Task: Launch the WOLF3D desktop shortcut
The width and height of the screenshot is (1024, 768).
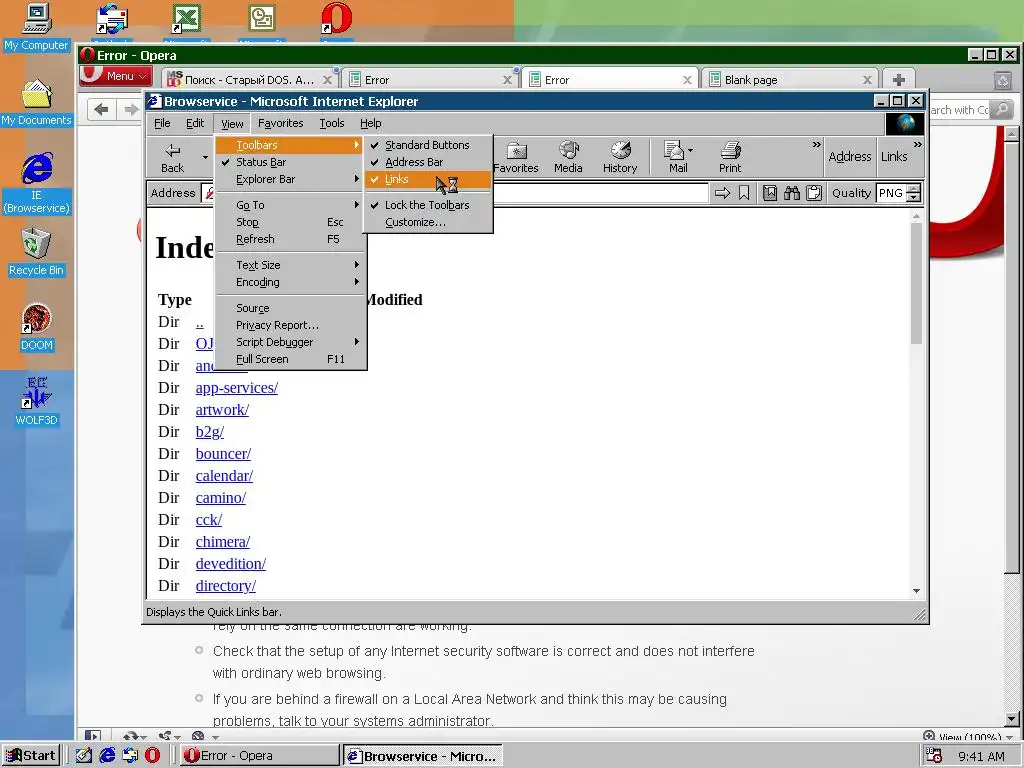Action: 37,402
